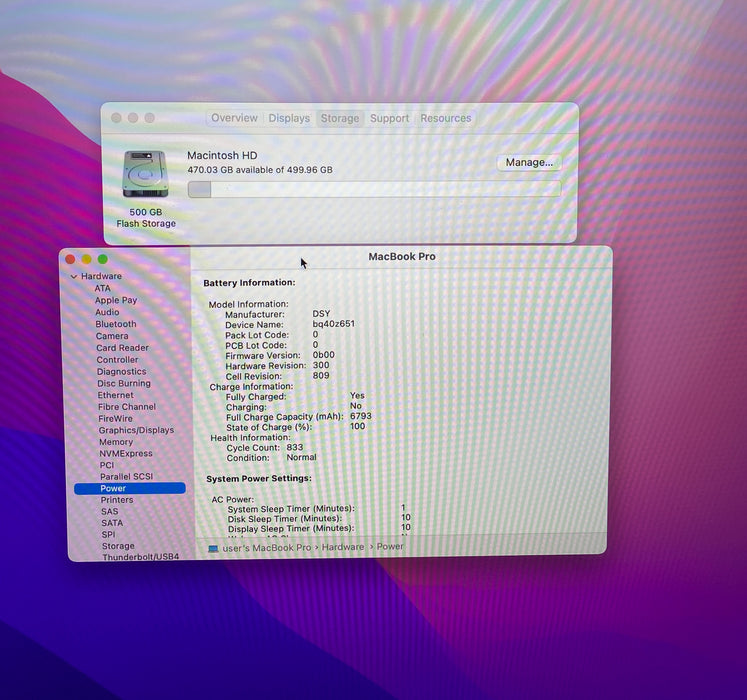Select Memory in the sidebar
747x700 pixels.
116,442
